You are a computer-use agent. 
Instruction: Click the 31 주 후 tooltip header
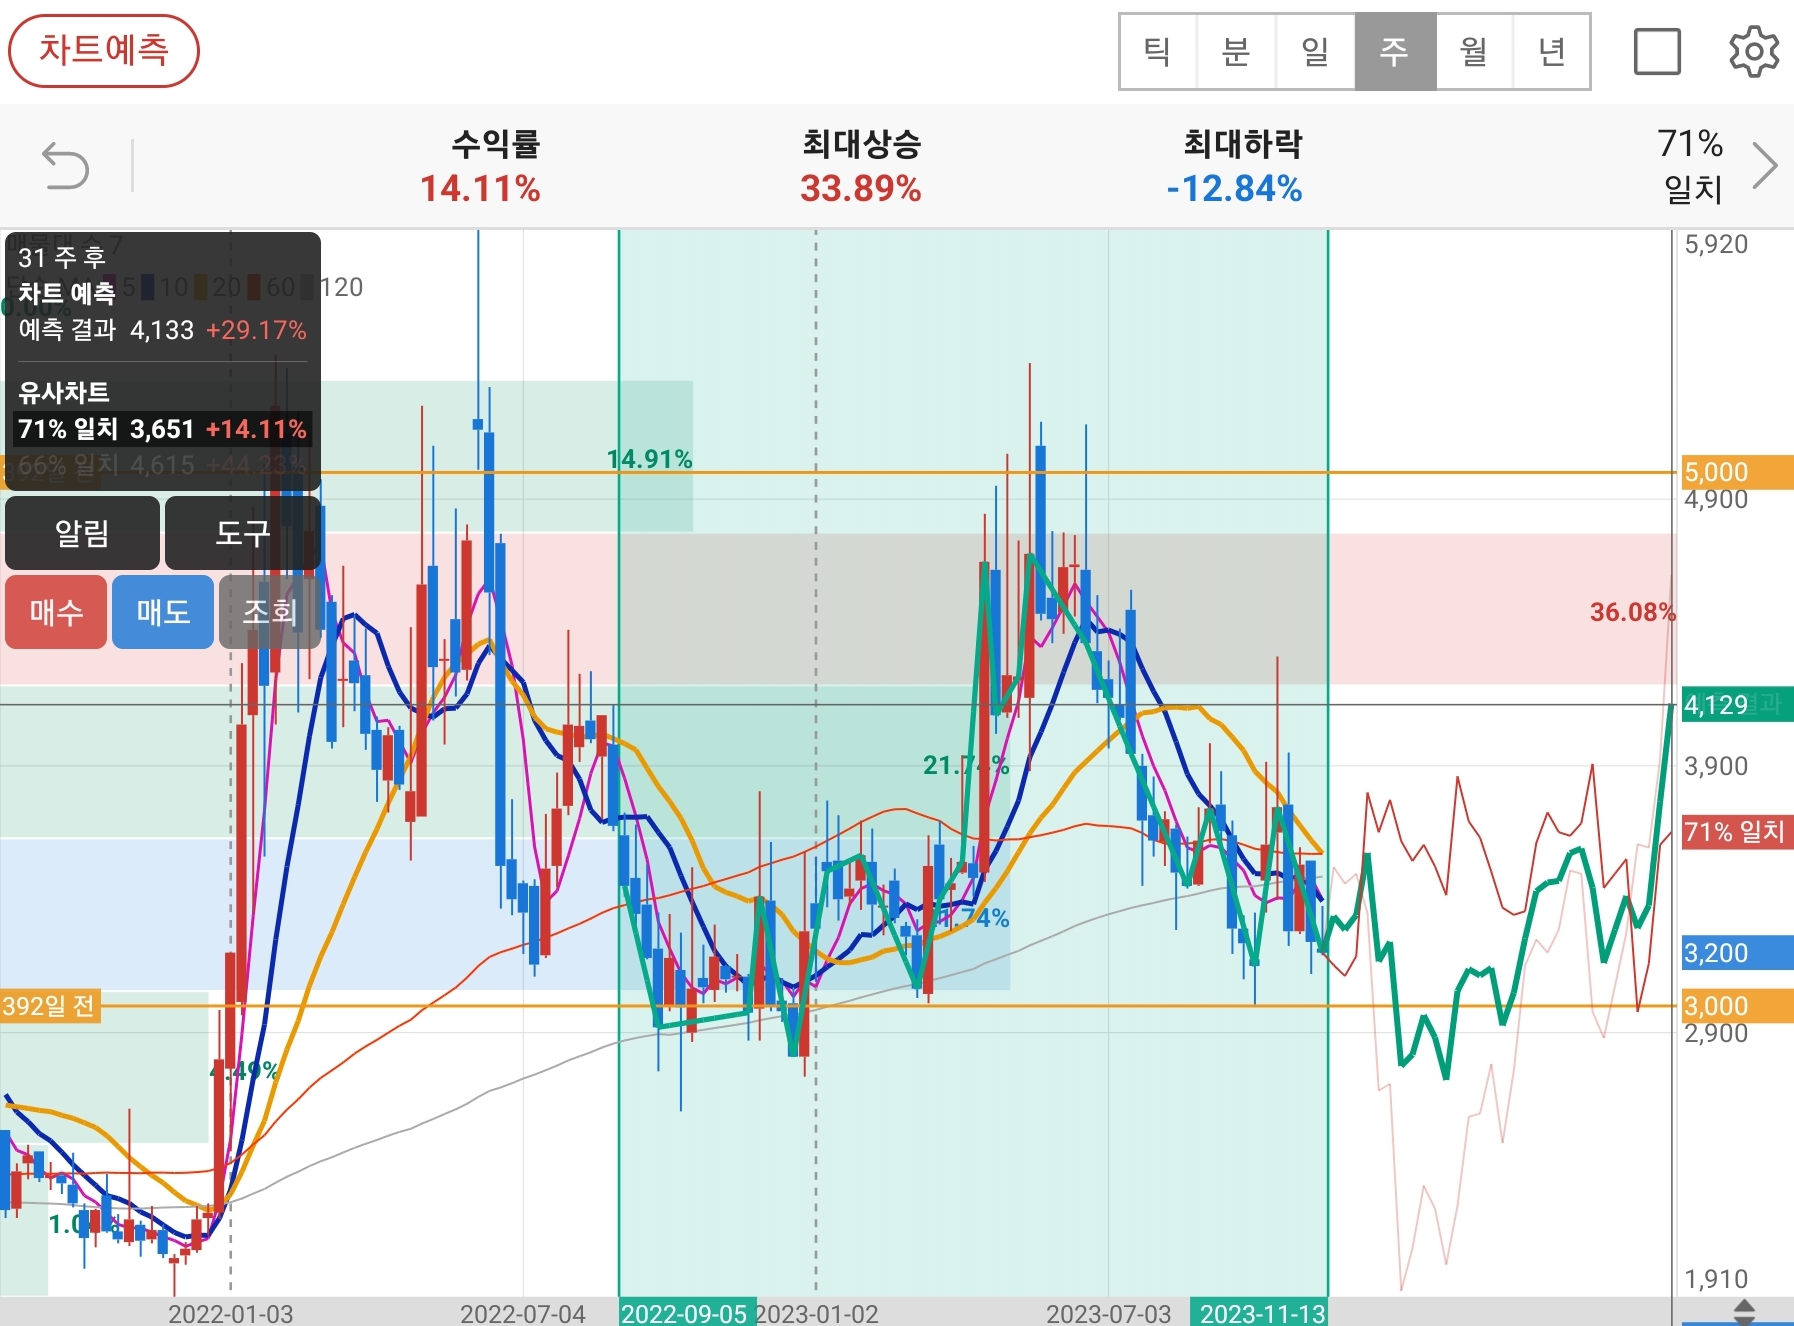[62, 258]
